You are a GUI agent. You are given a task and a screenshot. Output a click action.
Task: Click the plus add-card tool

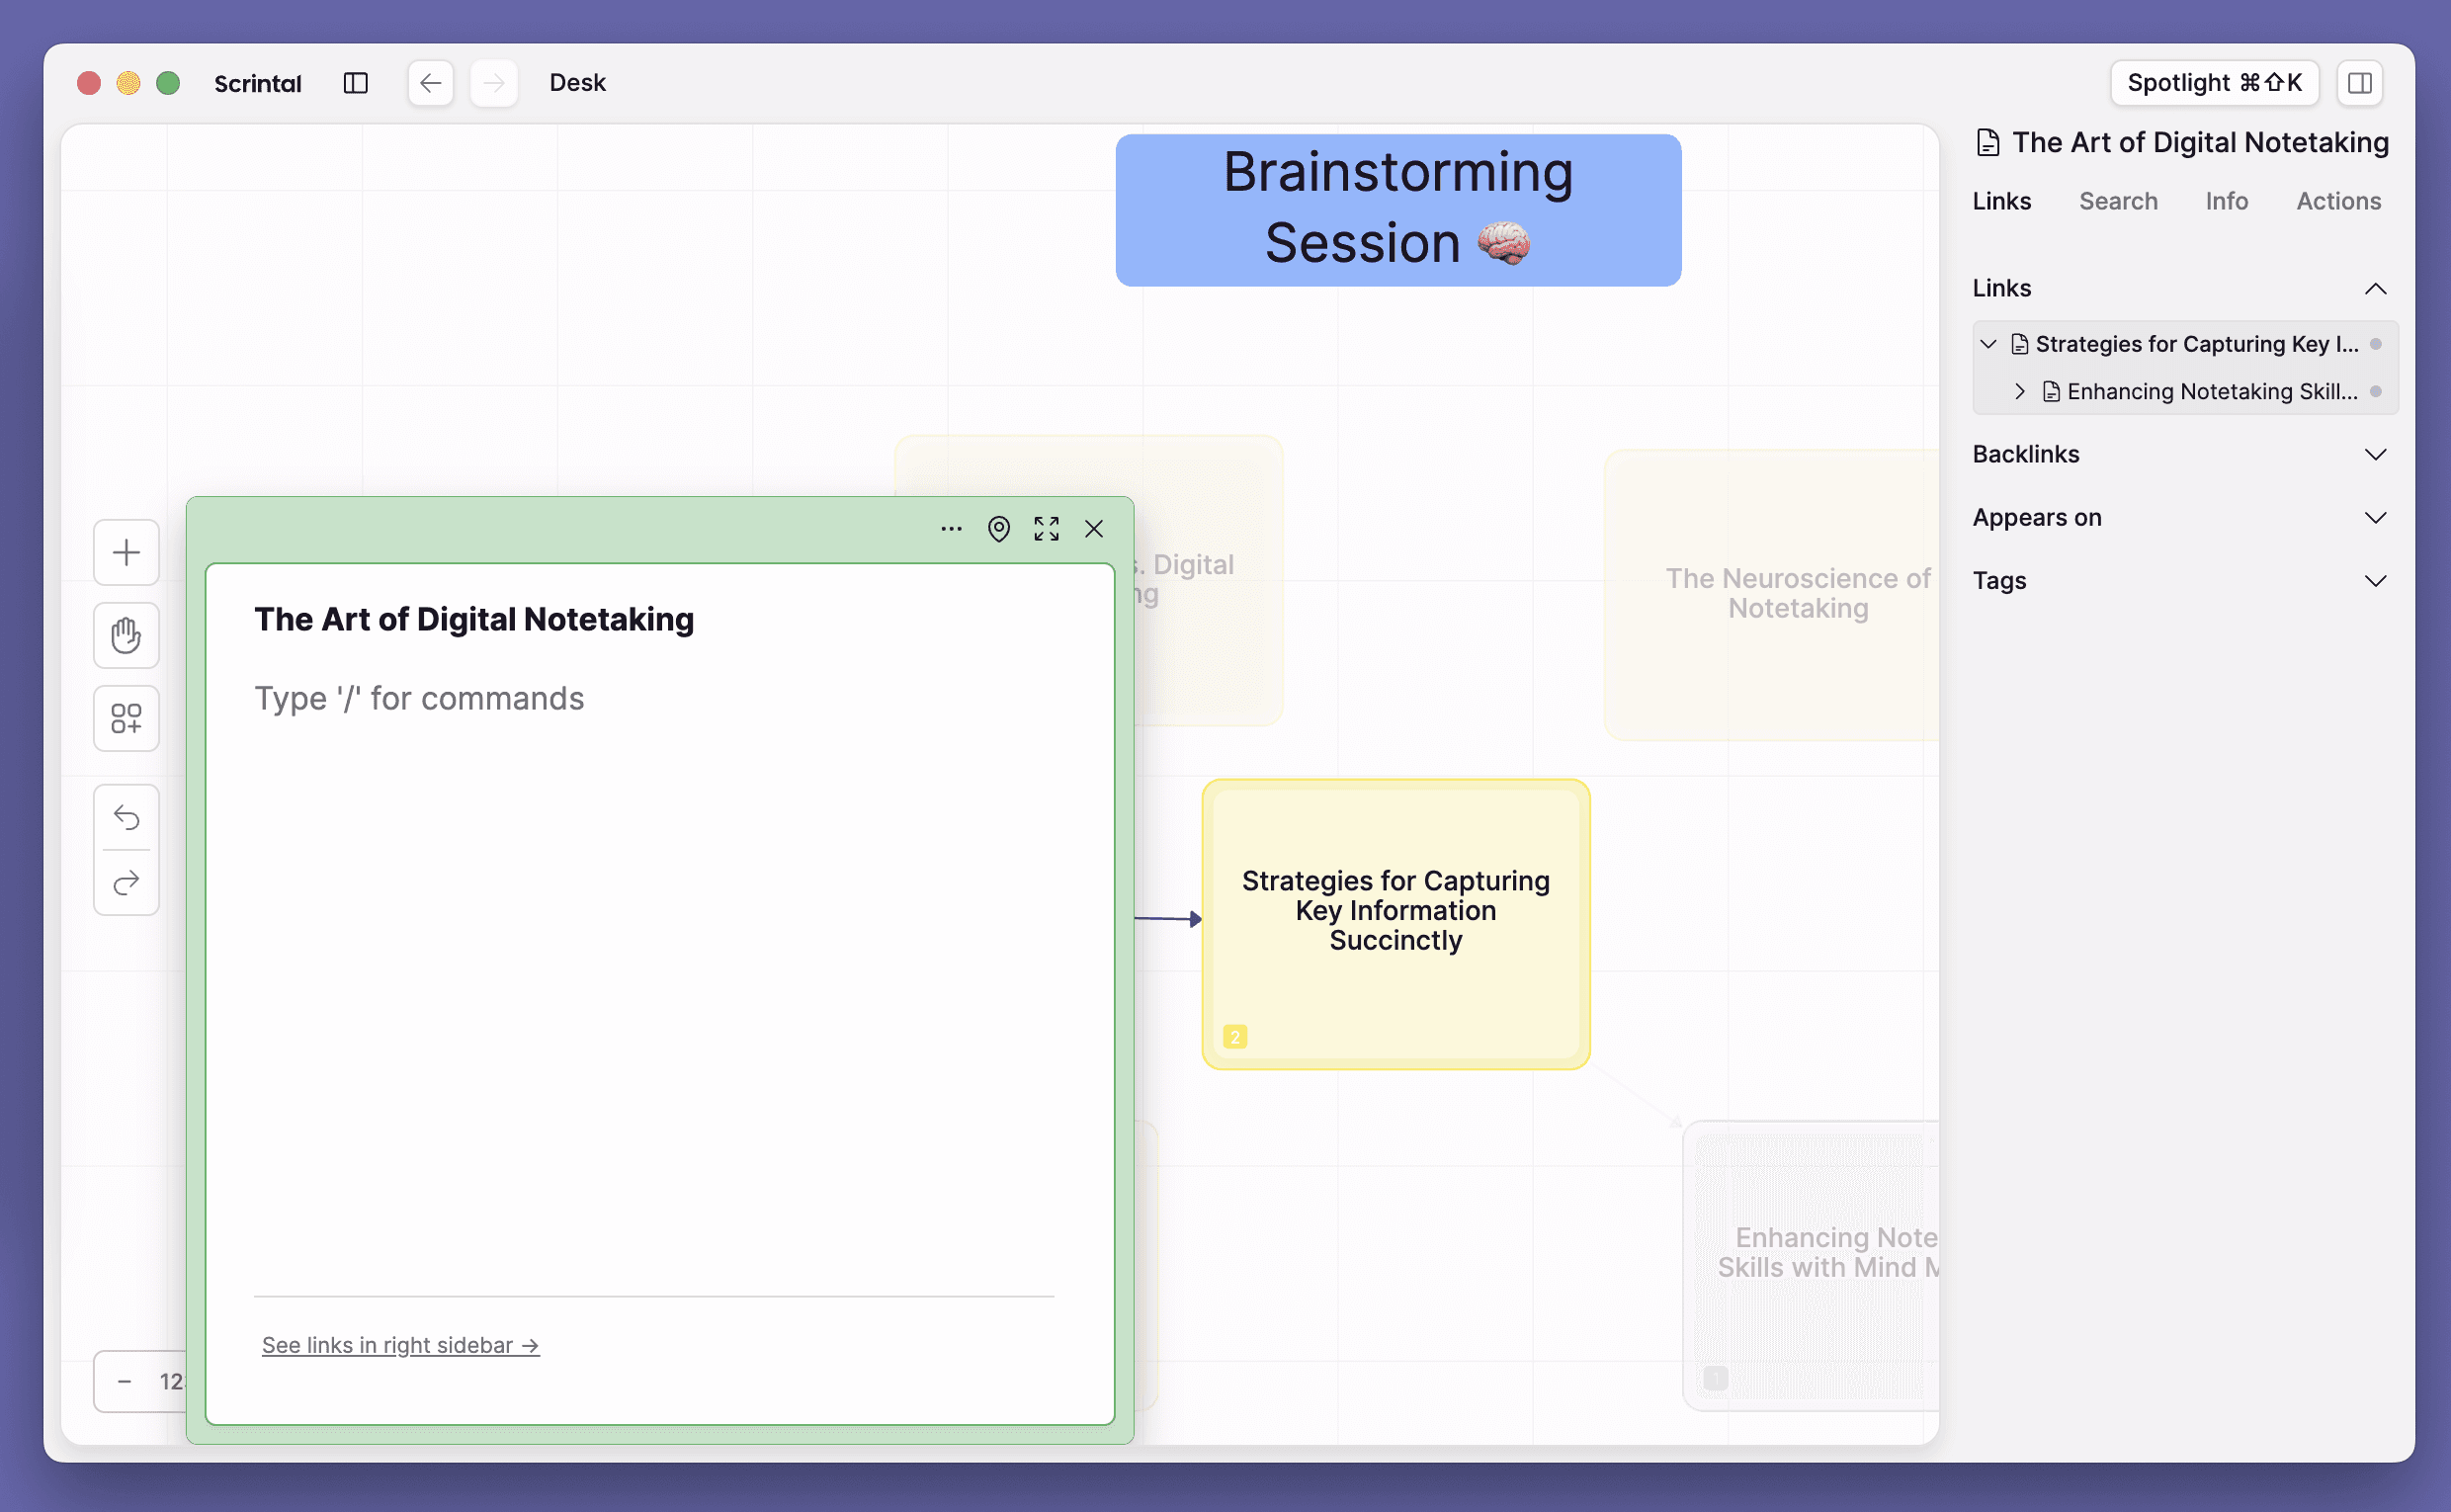click(x=126, y=552)
